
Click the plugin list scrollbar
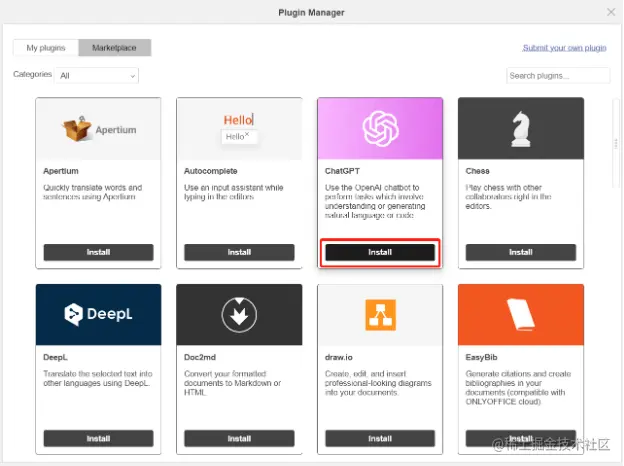click(x=616, y=143)
